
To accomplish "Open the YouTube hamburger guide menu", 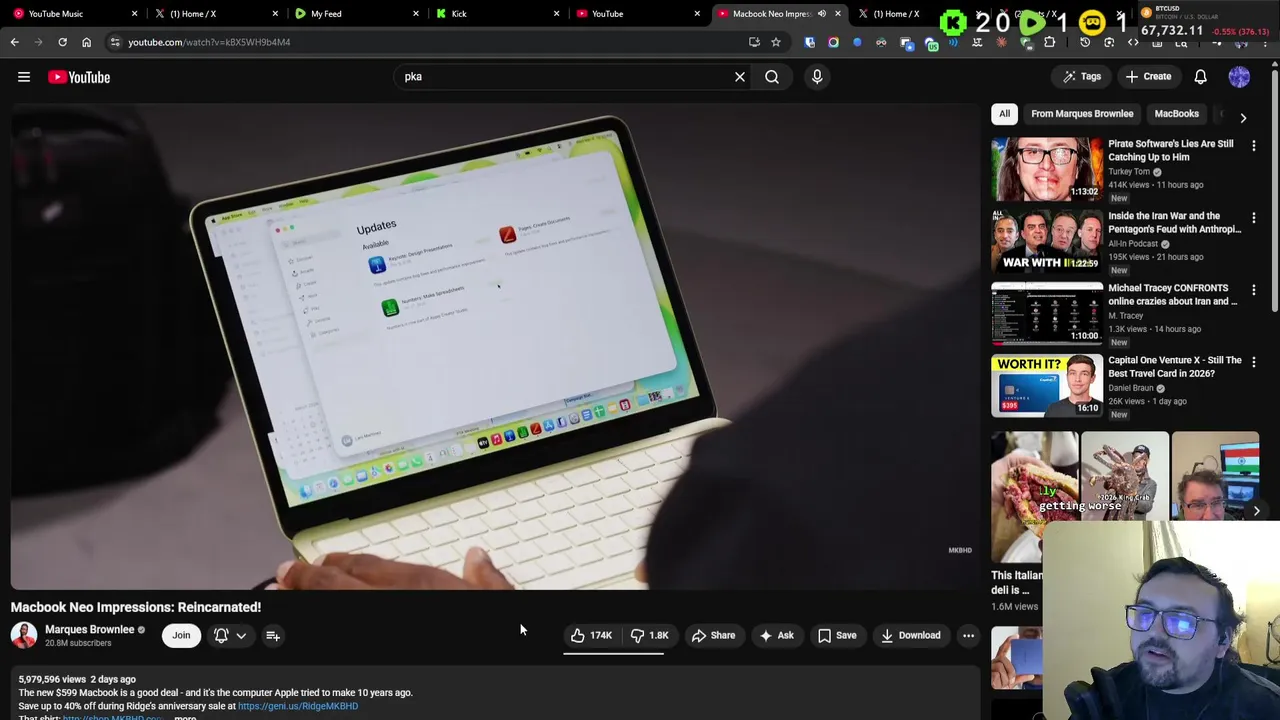I will (24, 77).
